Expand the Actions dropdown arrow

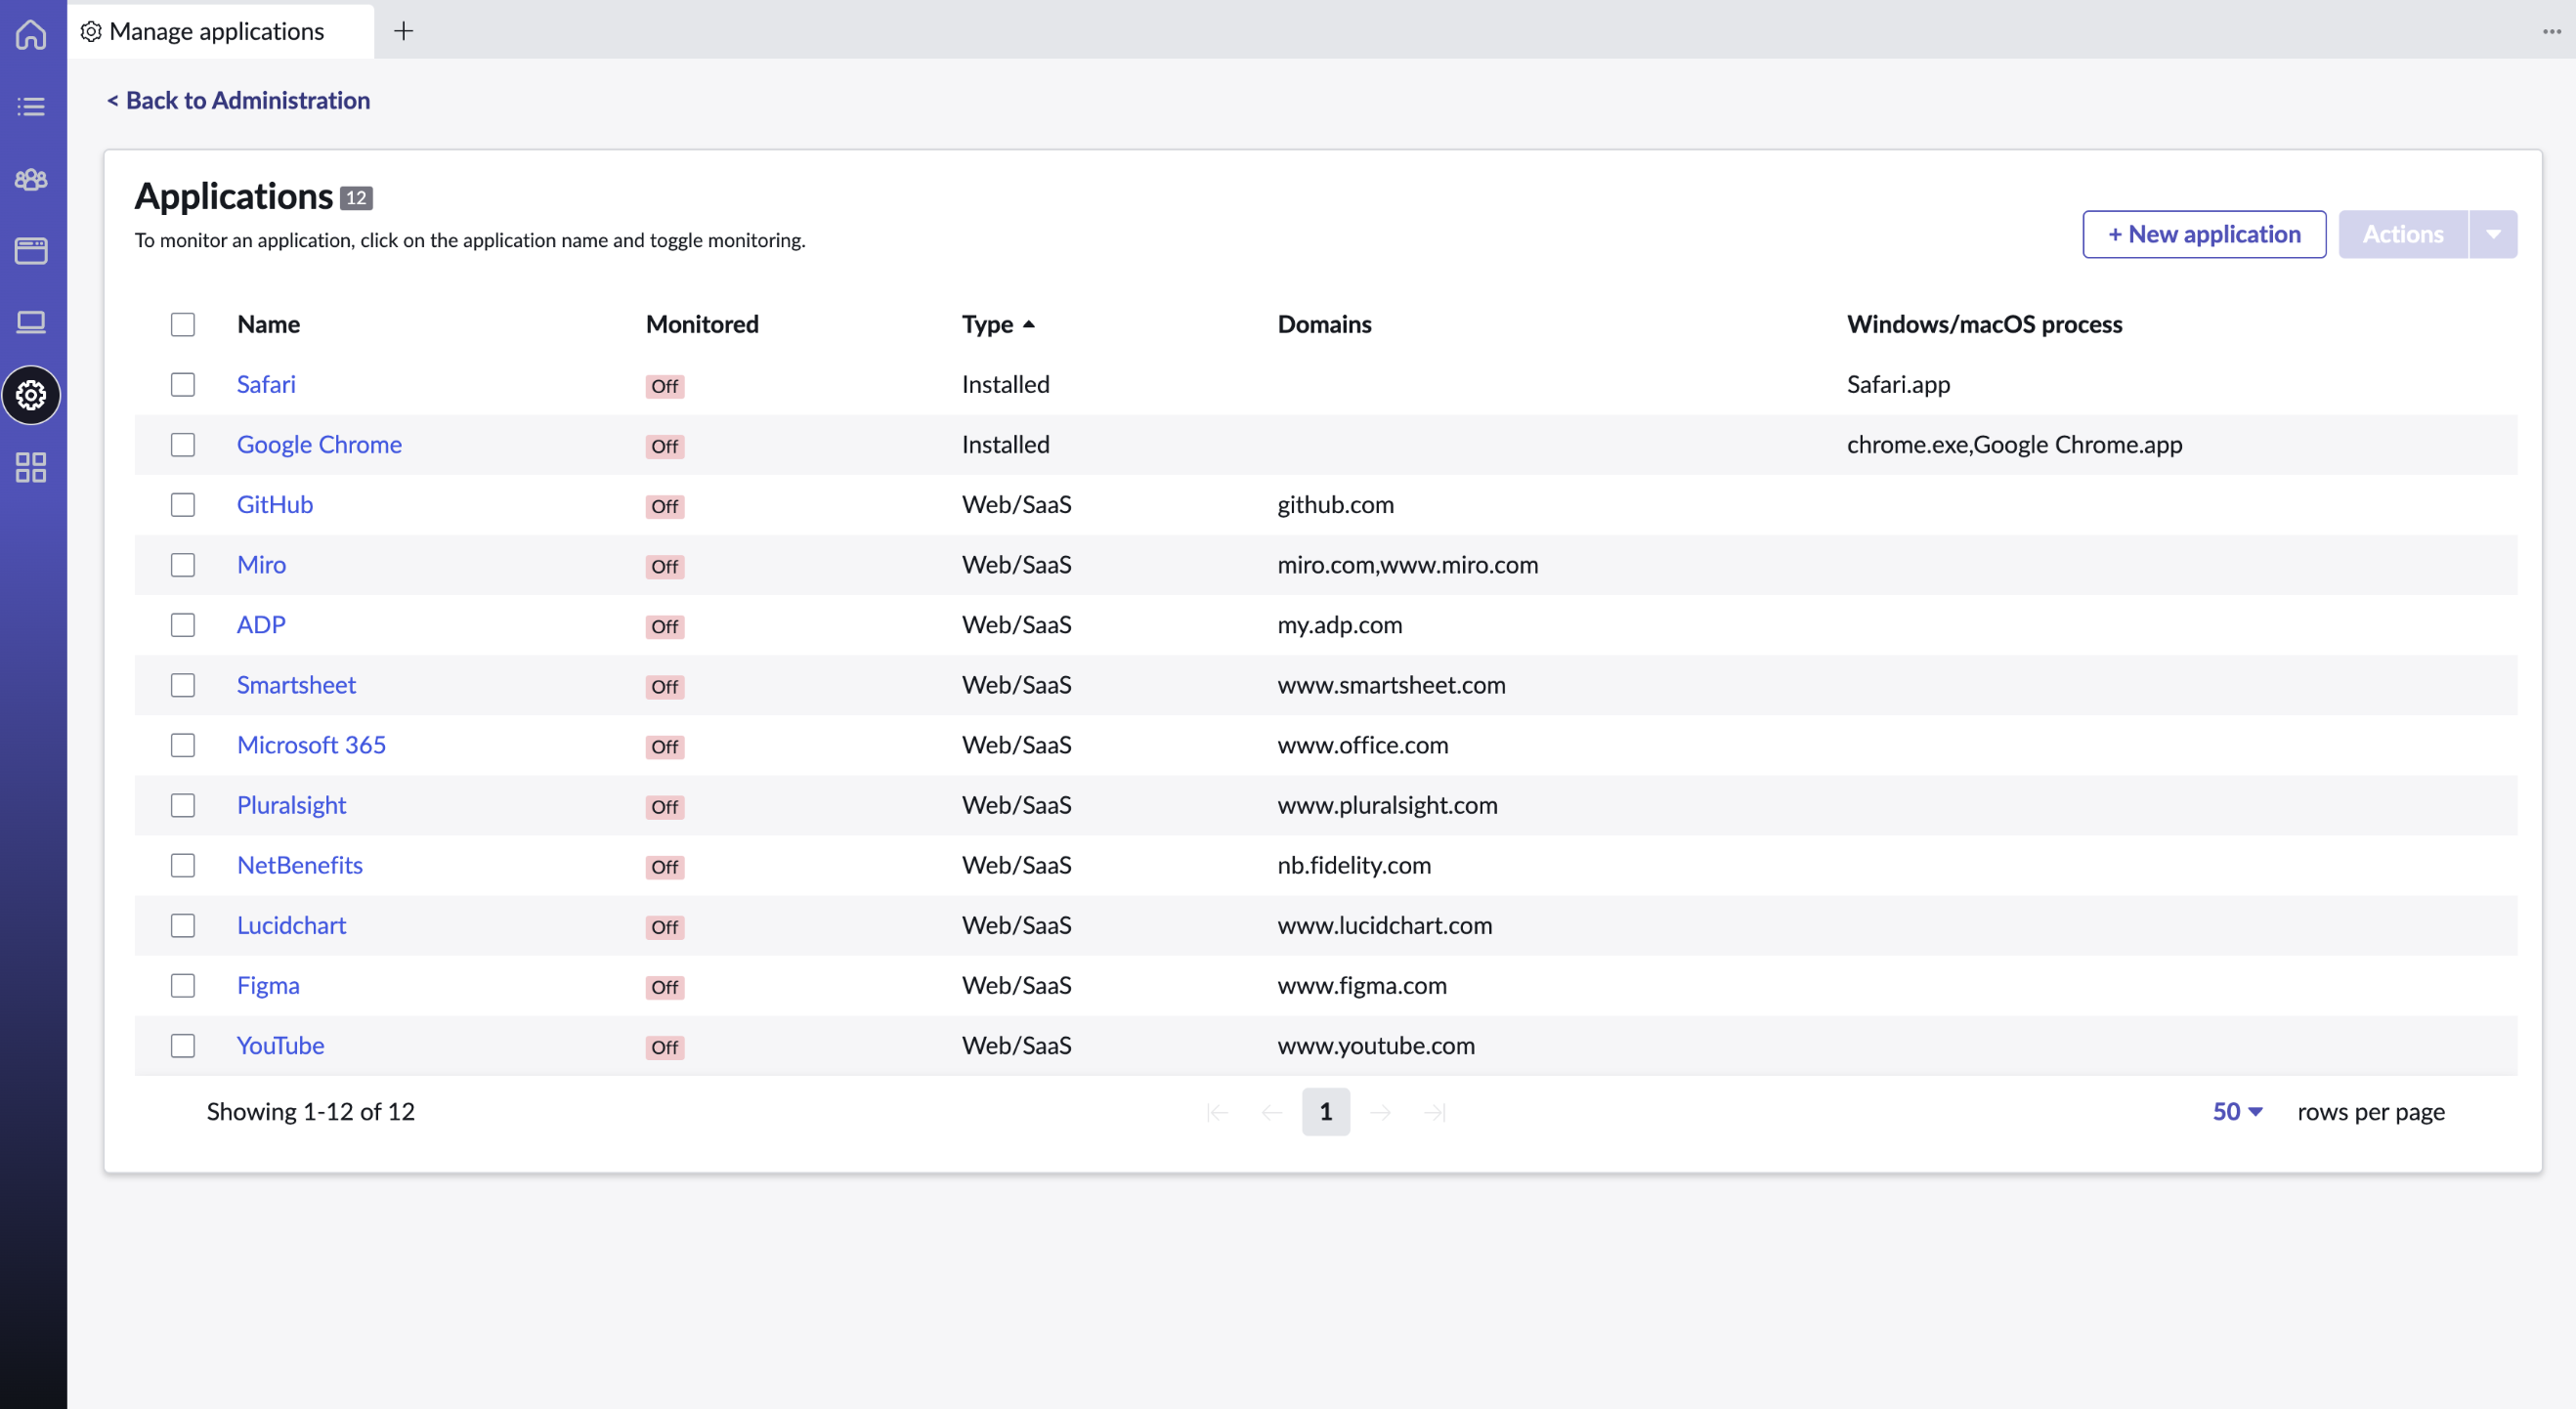click(x=2493, y=234)
